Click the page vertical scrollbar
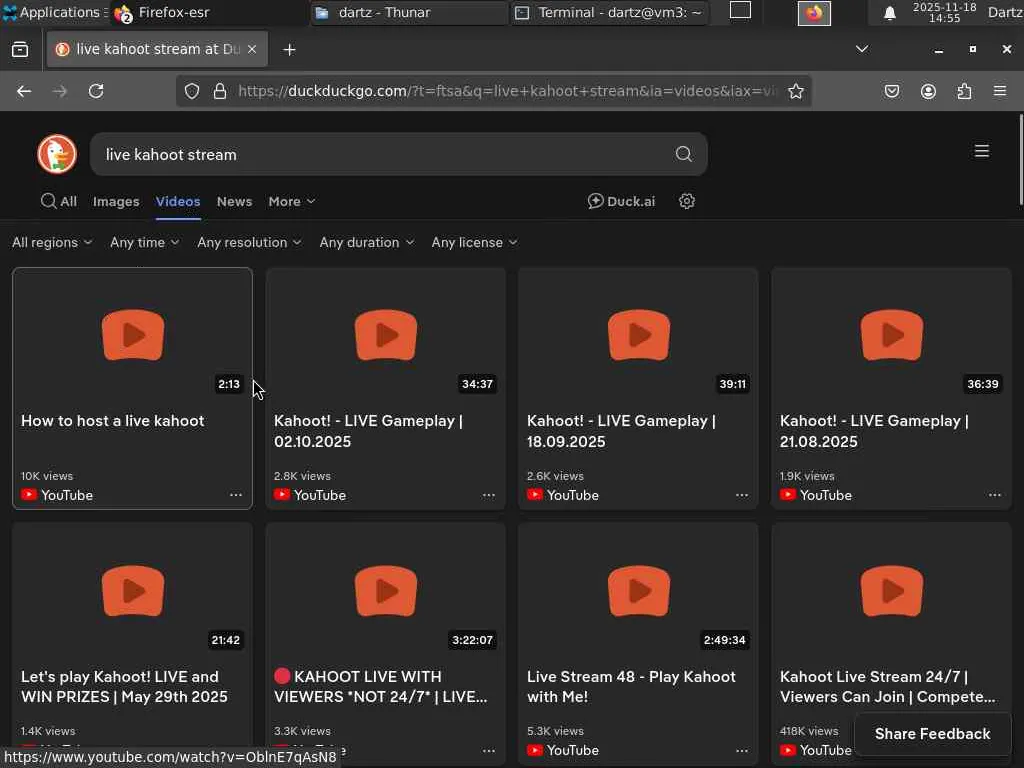The height and width of the screenshot is (768, 1024). [x=1020, y=160]
